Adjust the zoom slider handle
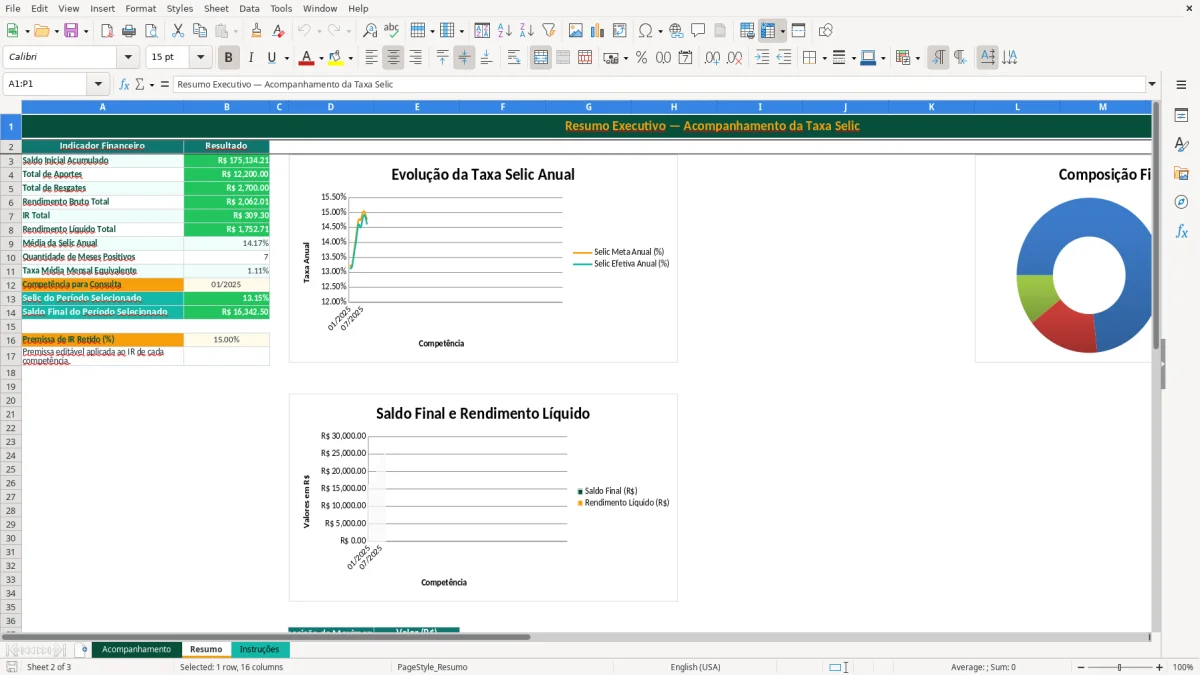The image size is (1200, 675). click(x=1120, y=667)
